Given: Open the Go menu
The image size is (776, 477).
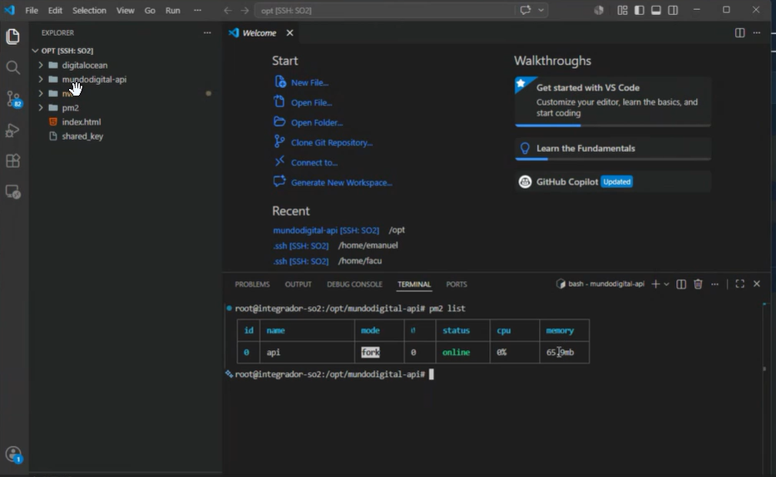Looking at the screenshot, I should pos(149,10).
